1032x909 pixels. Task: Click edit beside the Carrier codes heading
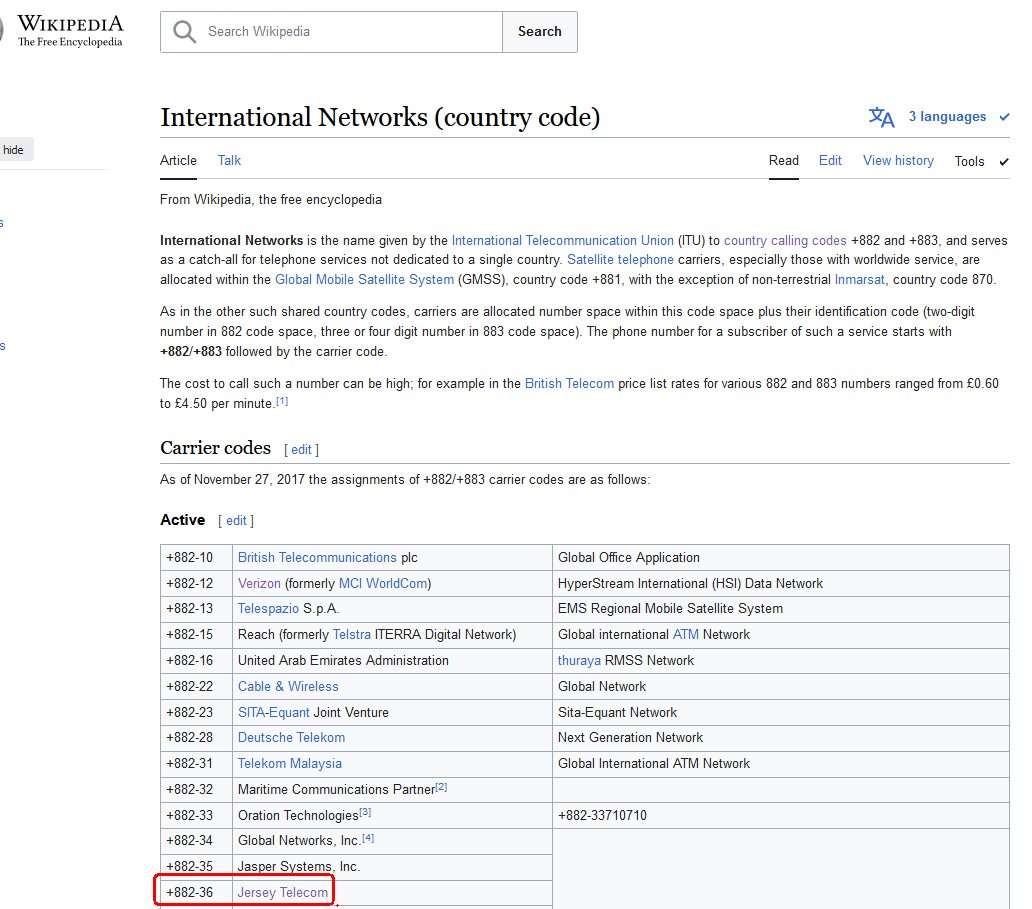coord(301,450)
